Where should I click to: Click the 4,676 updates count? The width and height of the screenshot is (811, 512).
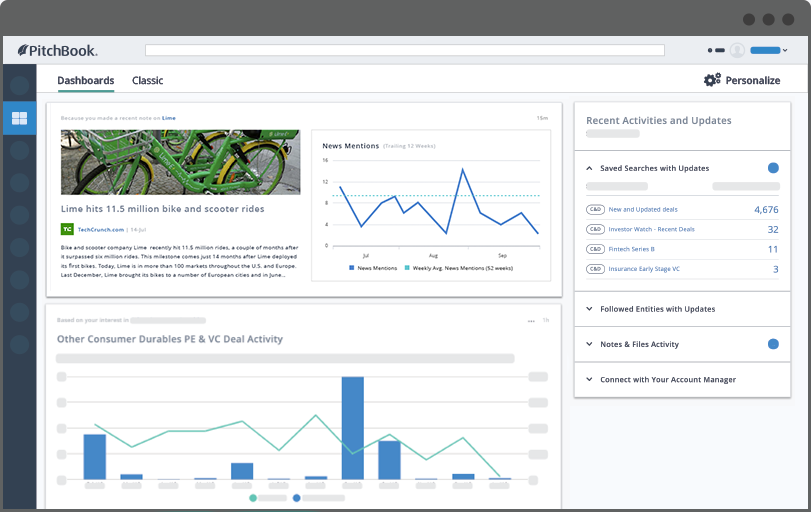click(x=766, y=209)
